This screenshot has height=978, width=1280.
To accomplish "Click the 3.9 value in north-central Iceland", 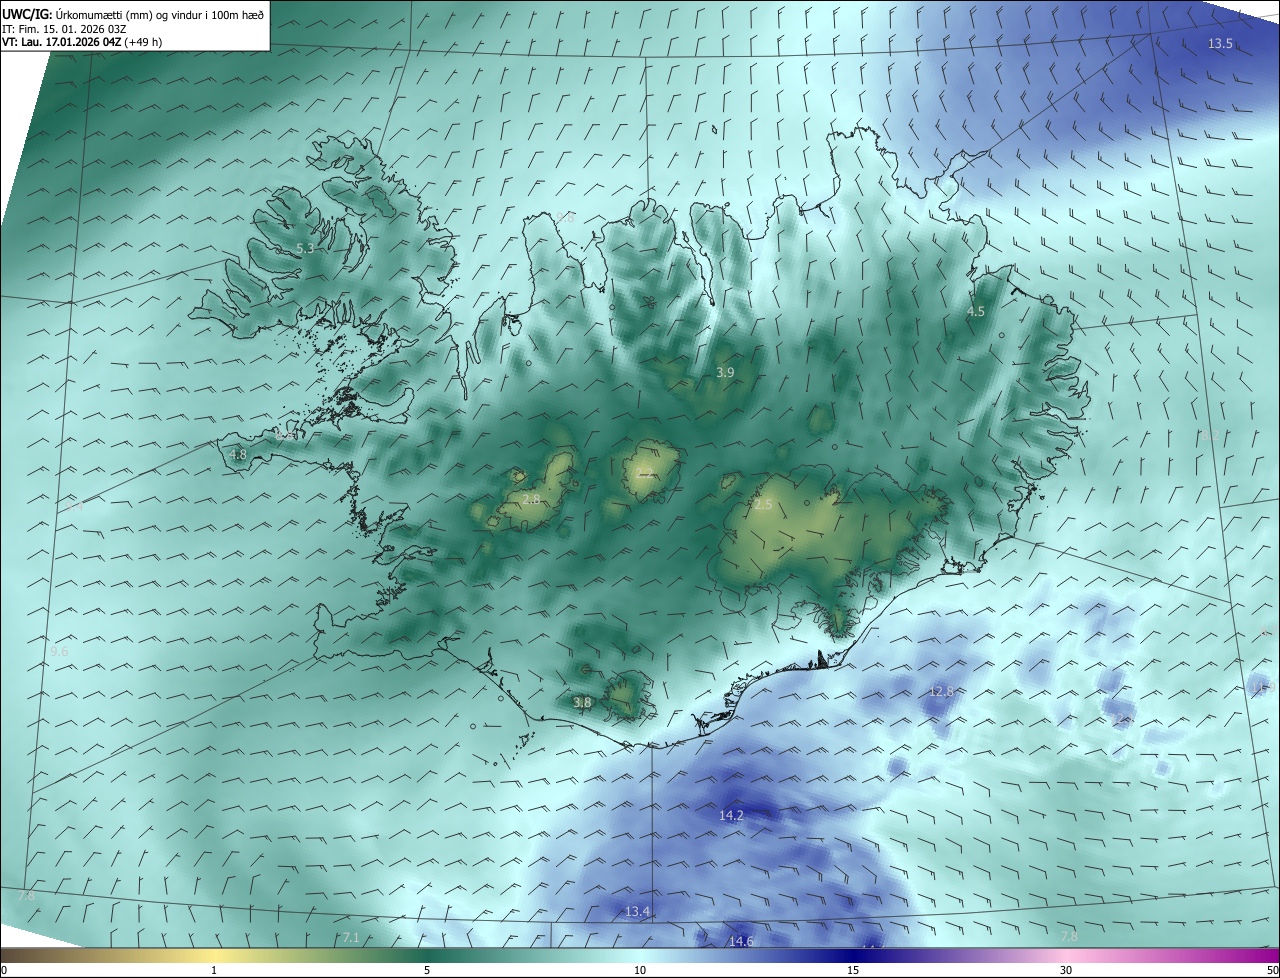I will click(725, 372).
